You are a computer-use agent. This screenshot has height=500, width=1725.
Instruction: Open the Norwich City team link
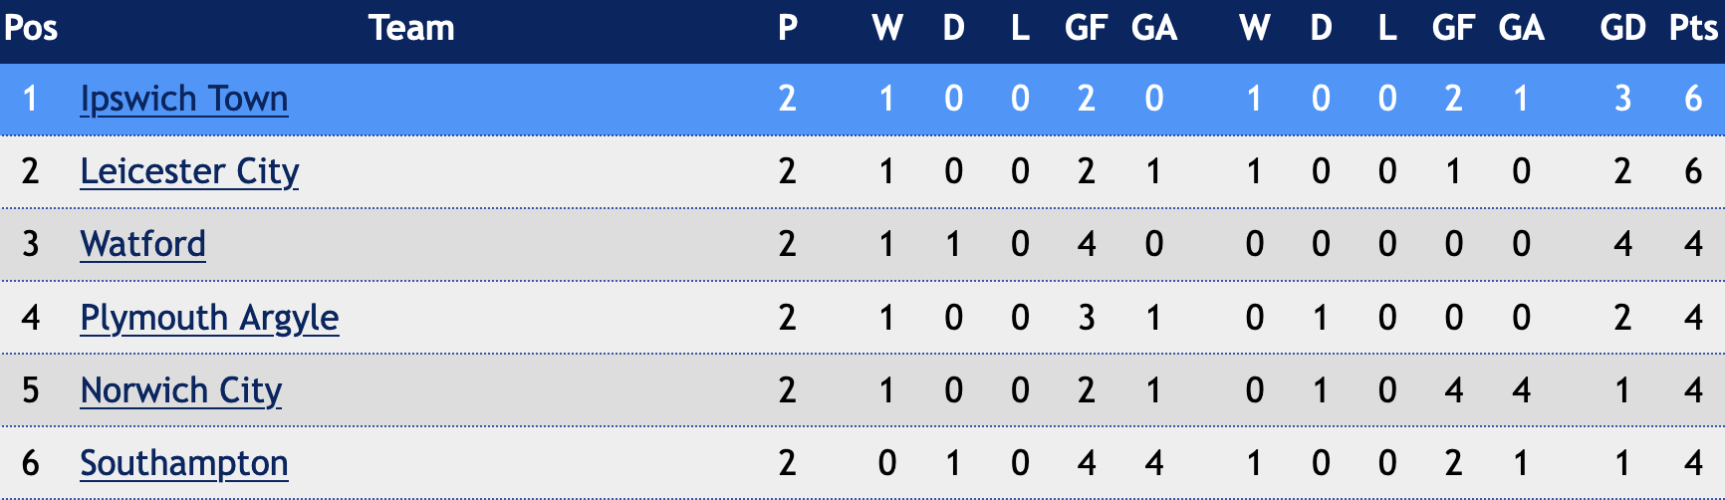pos(181,391)
